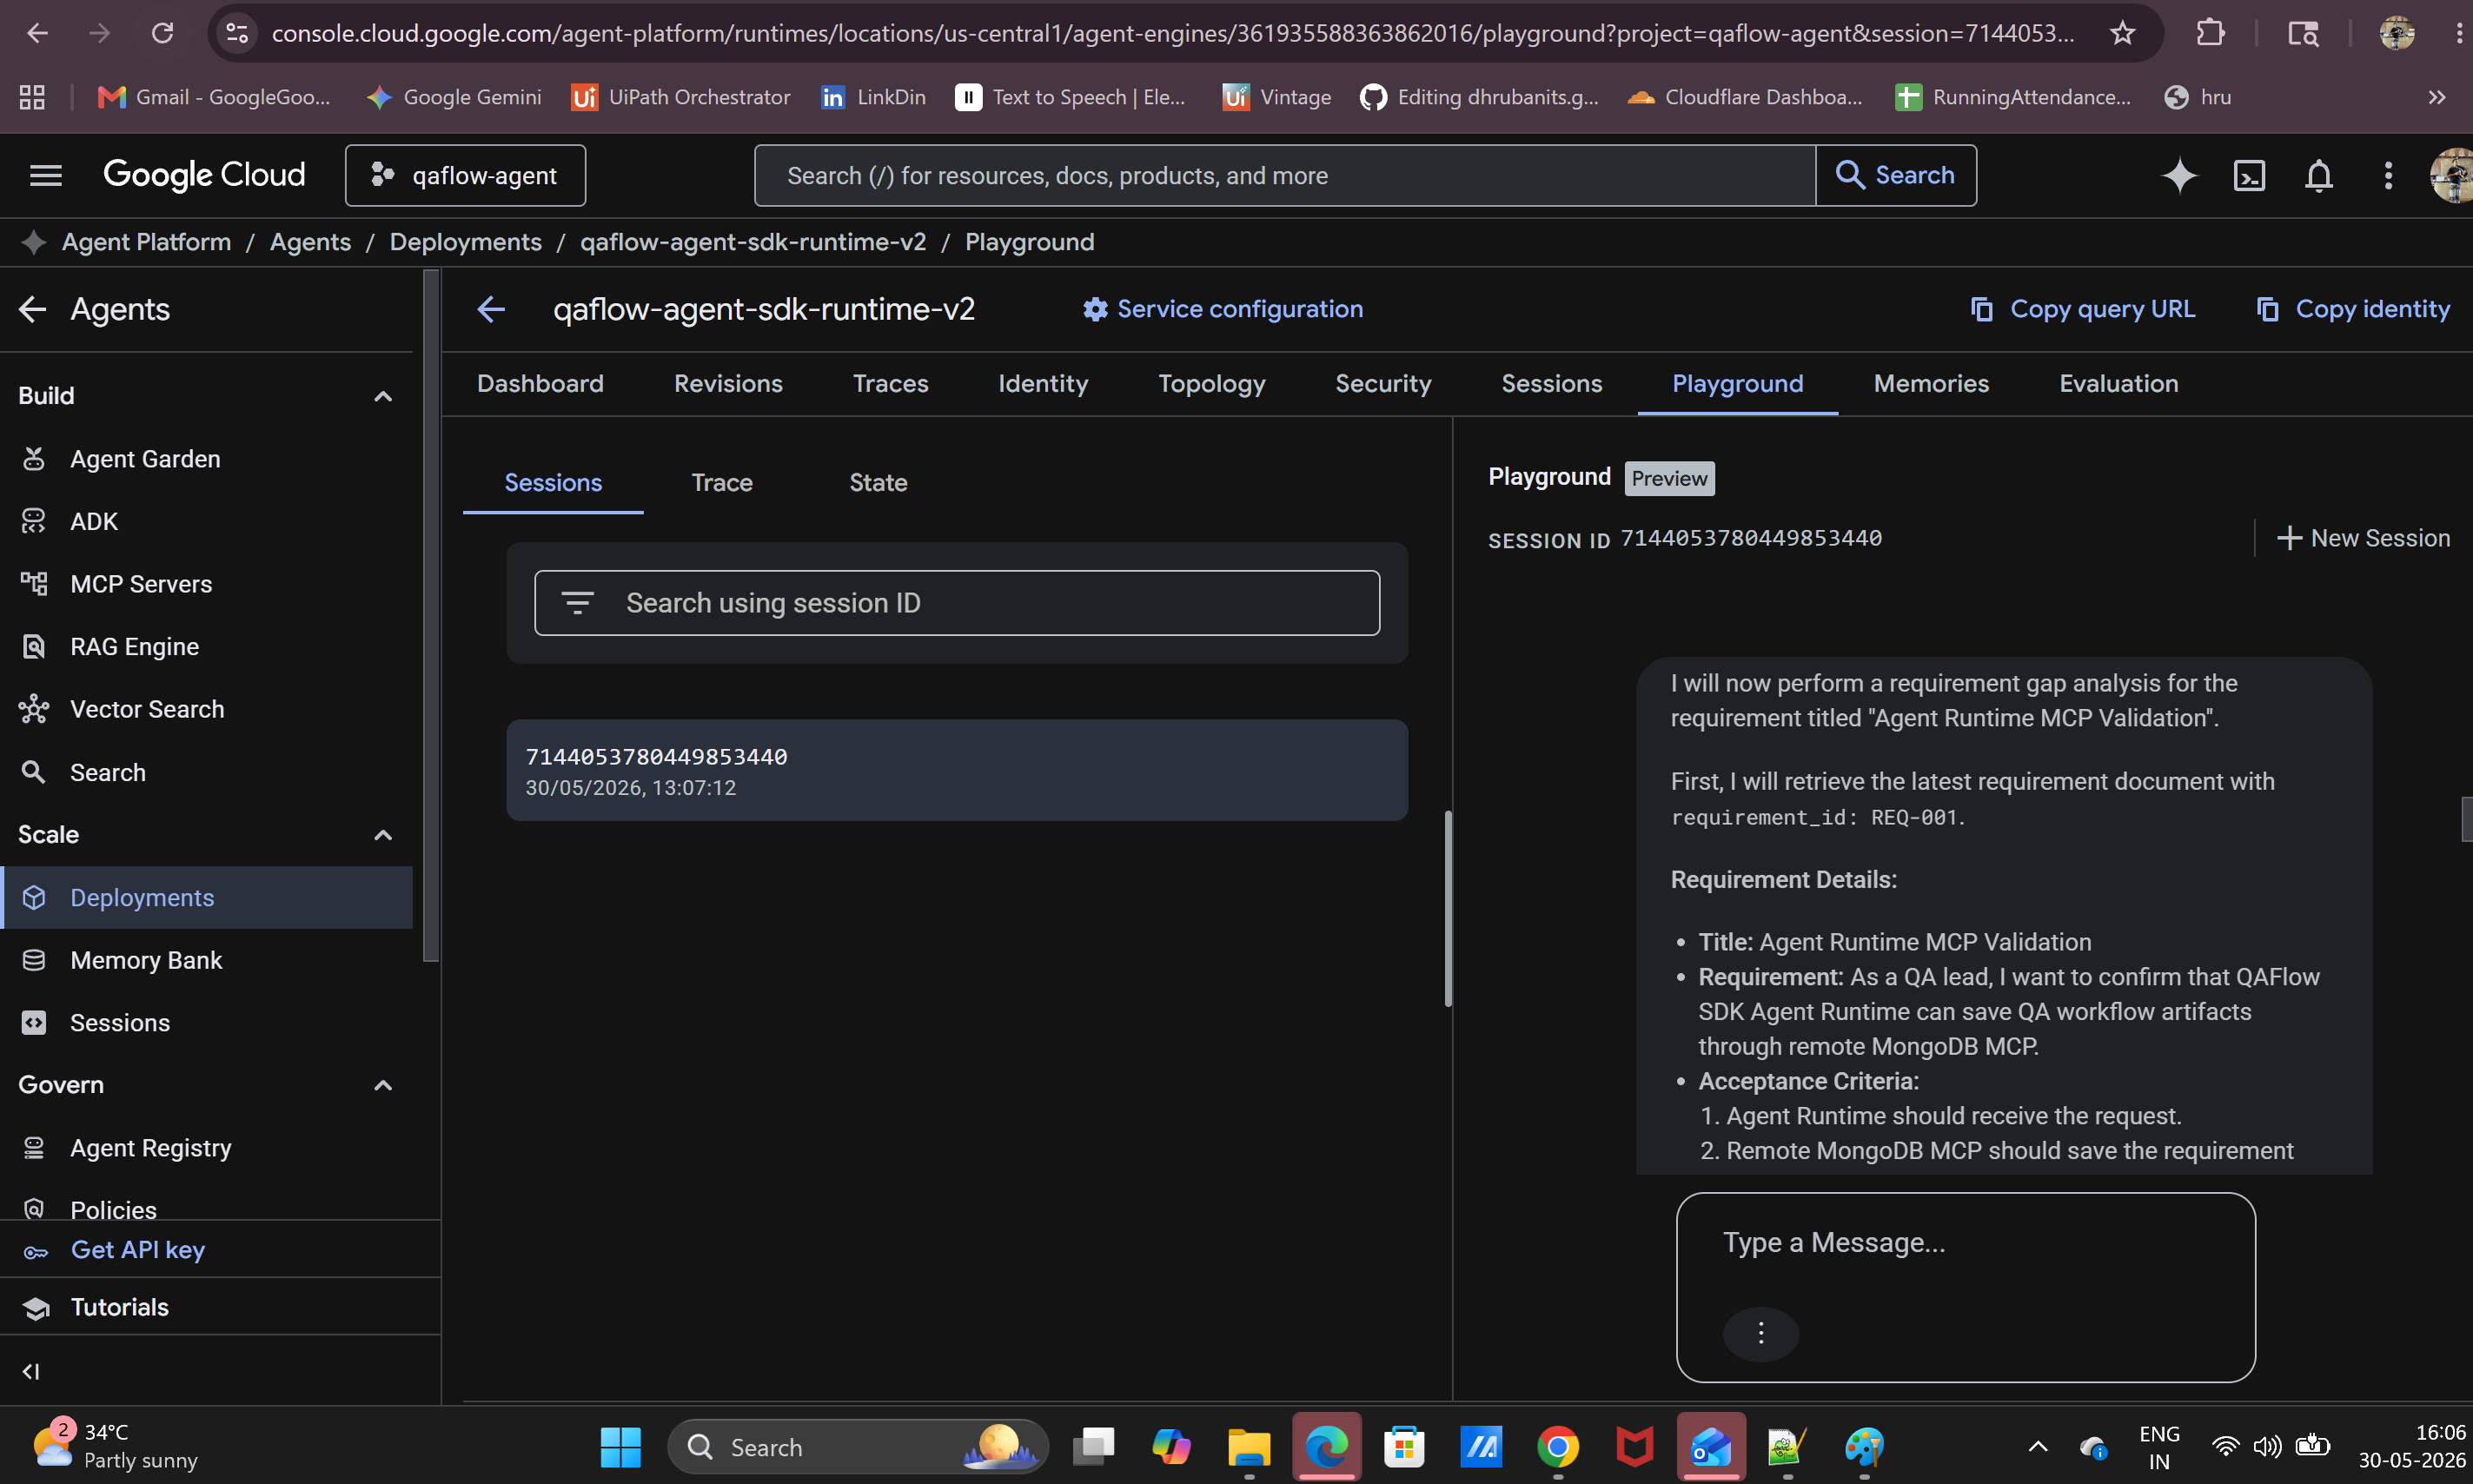
Task: Open Microsoft Store from the taskbar
Action: pyautogui.click(x=1404, y=1447)
